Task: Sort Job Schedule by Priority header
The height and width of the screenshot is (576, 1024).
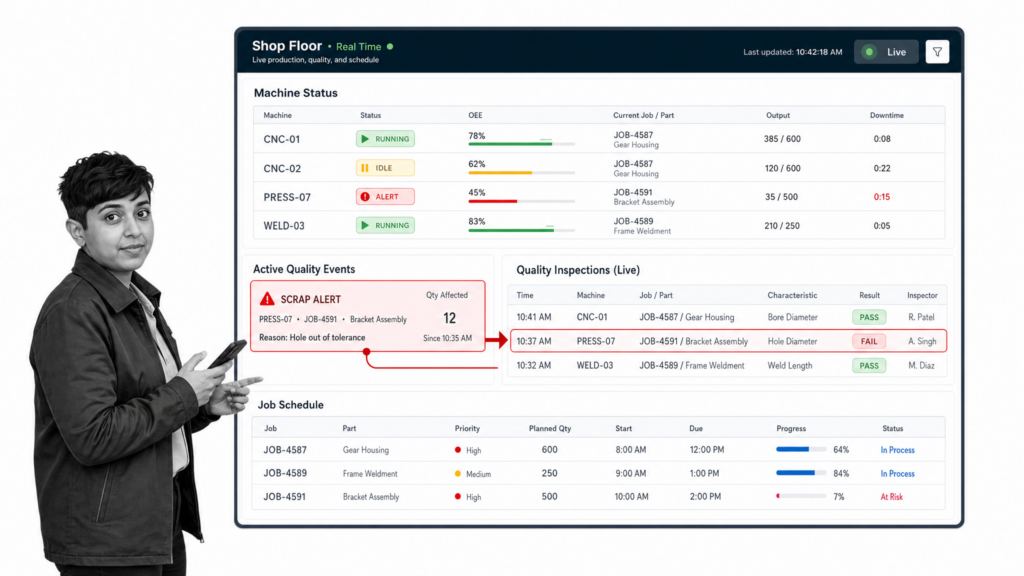Action: [468, 428]
